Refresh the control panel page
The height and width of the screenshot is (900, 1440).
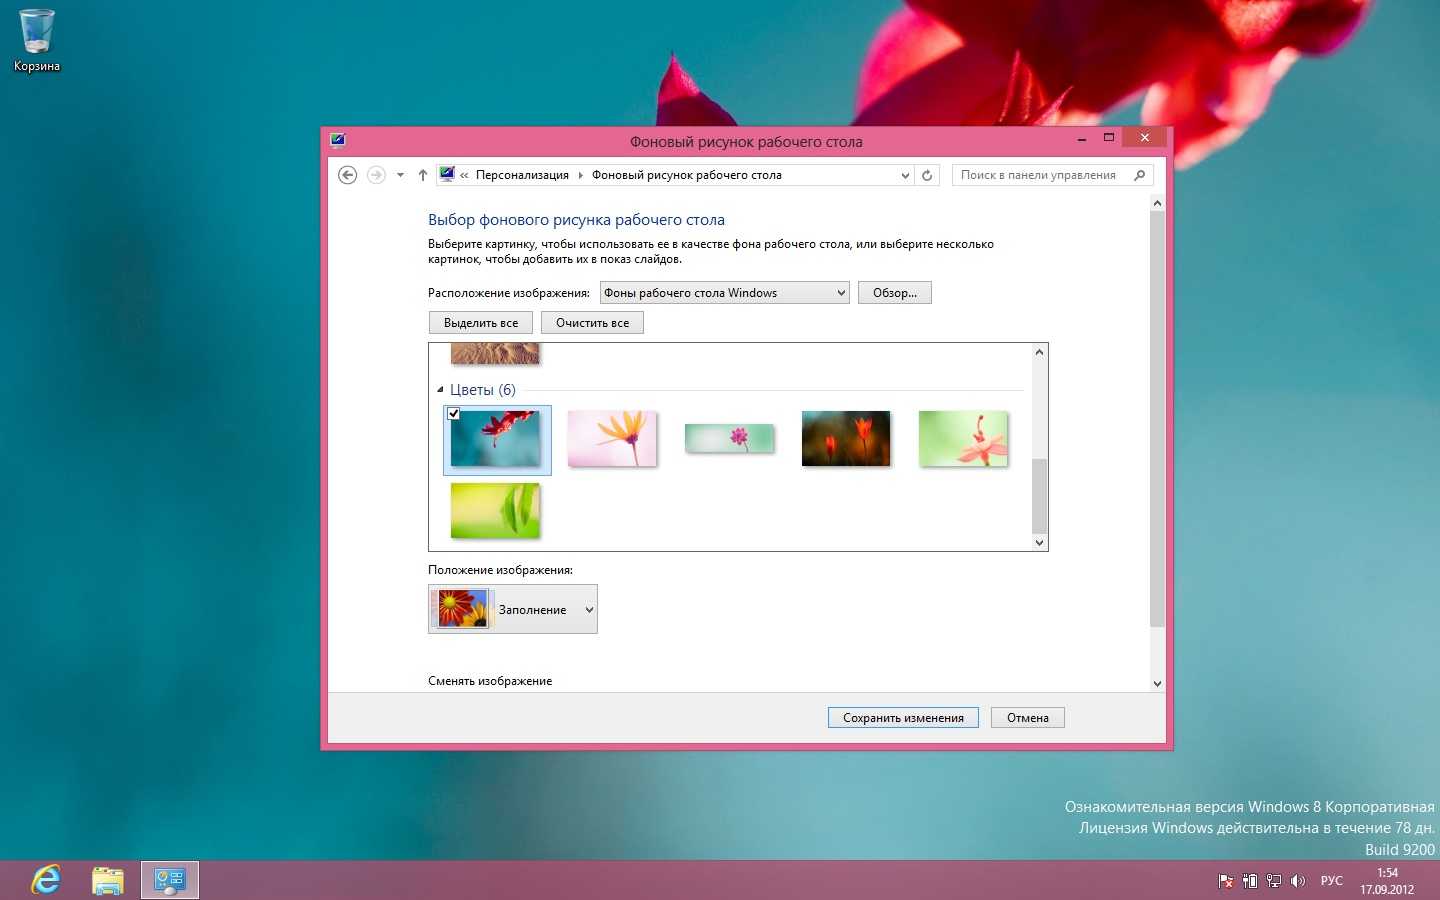click(927, 175)
